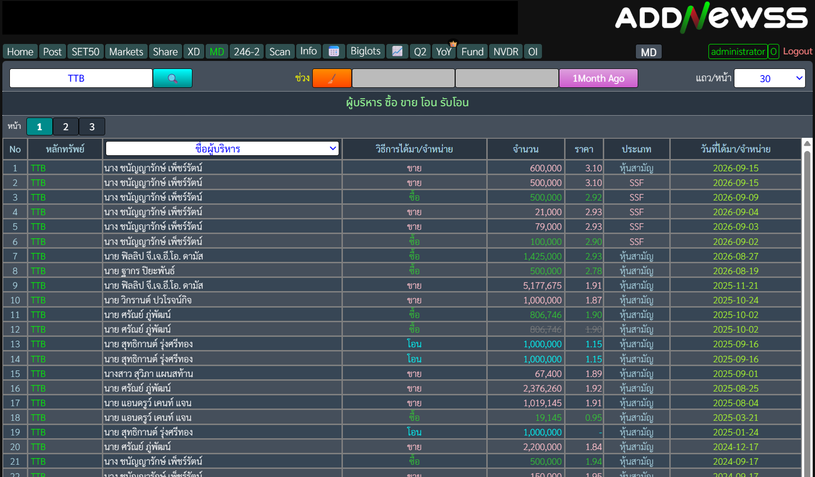815x477 pixels.
Task: Click the ADDNewss logo
Action: point(711,17)
